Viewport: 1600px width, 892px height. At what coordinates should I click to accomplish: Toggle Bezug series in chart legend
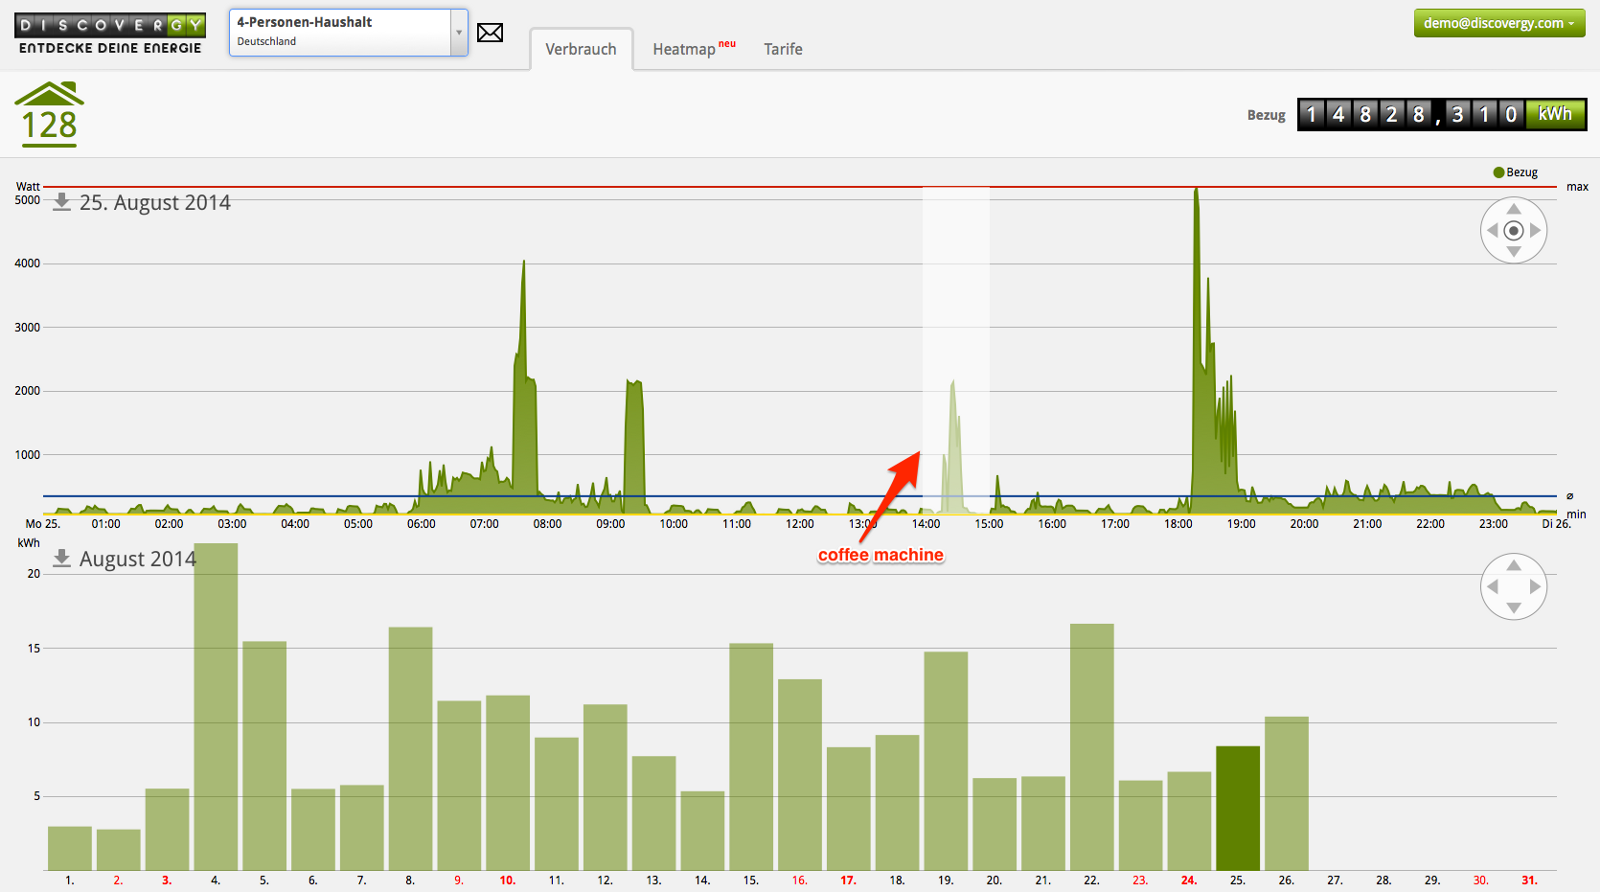1515,172
